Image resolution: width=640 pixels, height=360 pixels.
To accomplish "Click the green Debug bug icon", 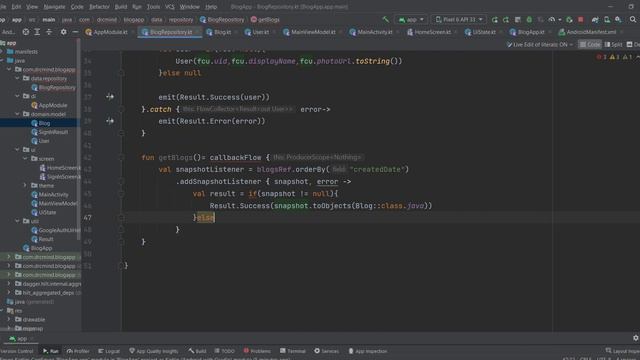I will [x=529, y=20].
